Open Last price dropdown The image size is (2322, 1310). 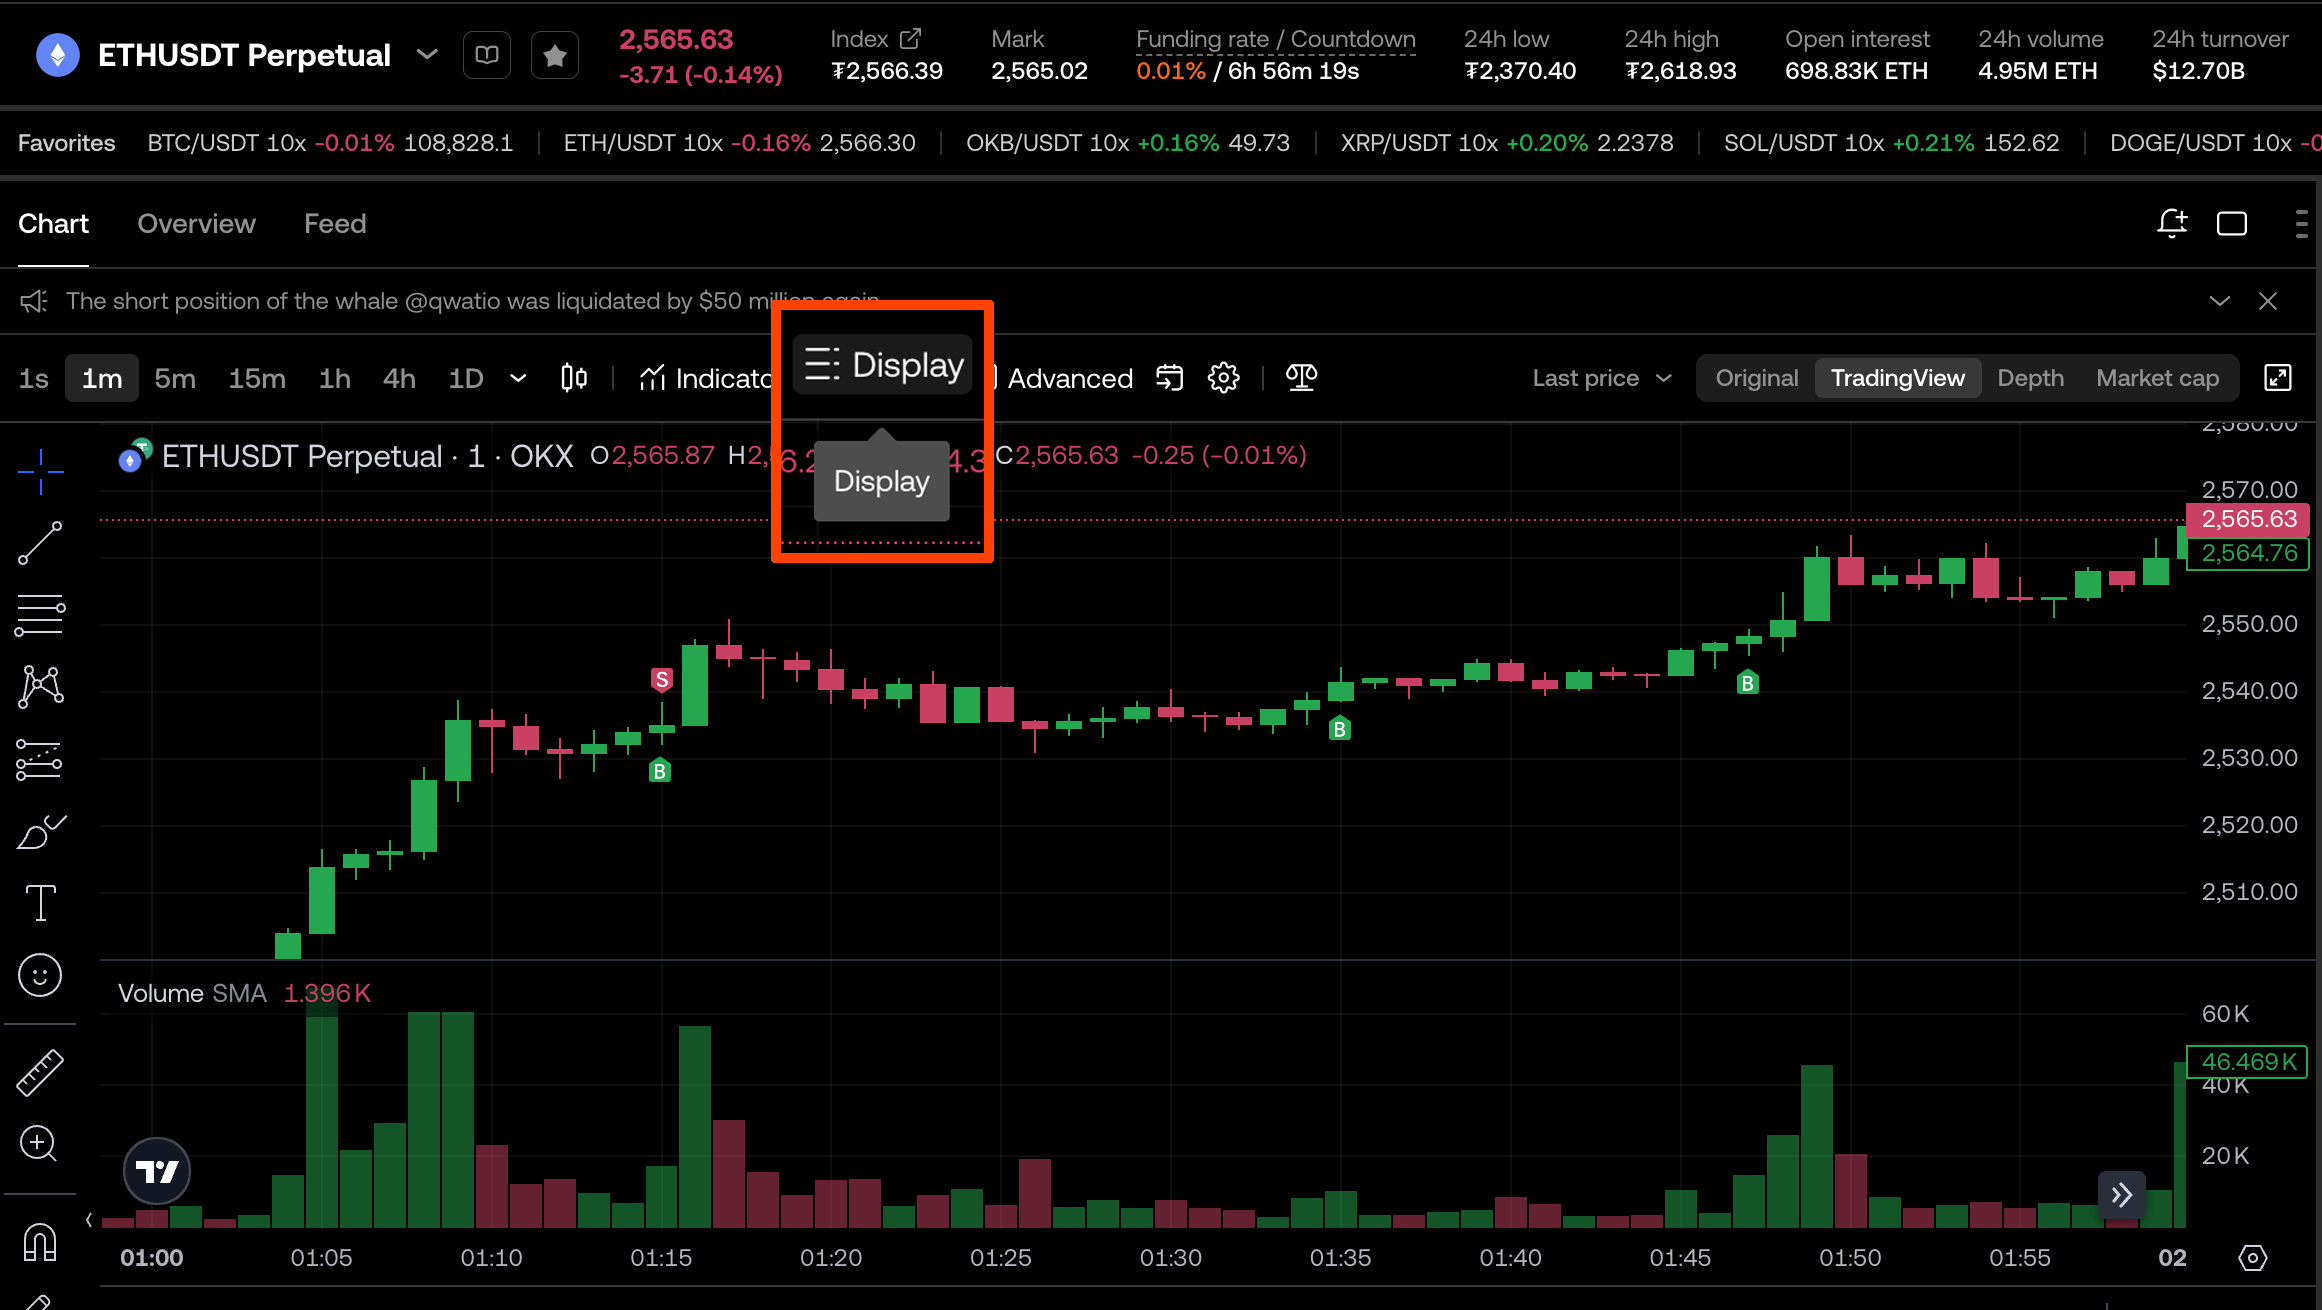click(x=1601, y=378)
